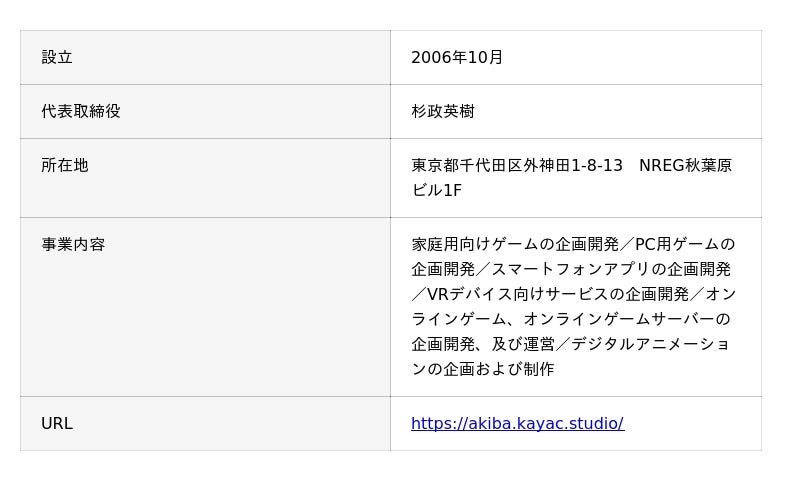Screen dimensions: 800x481
Task: Click the 2006年10月 founding date
Action: [457, 57]
